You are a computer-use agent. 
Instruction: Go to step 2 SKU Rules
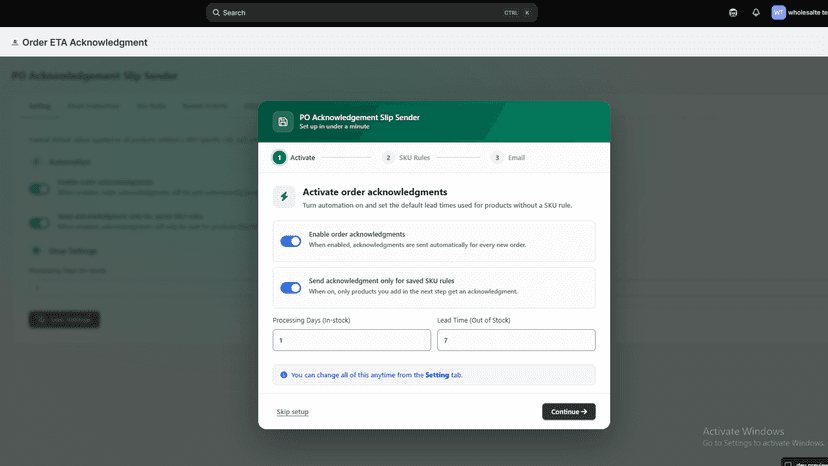(x=406, y=157)
